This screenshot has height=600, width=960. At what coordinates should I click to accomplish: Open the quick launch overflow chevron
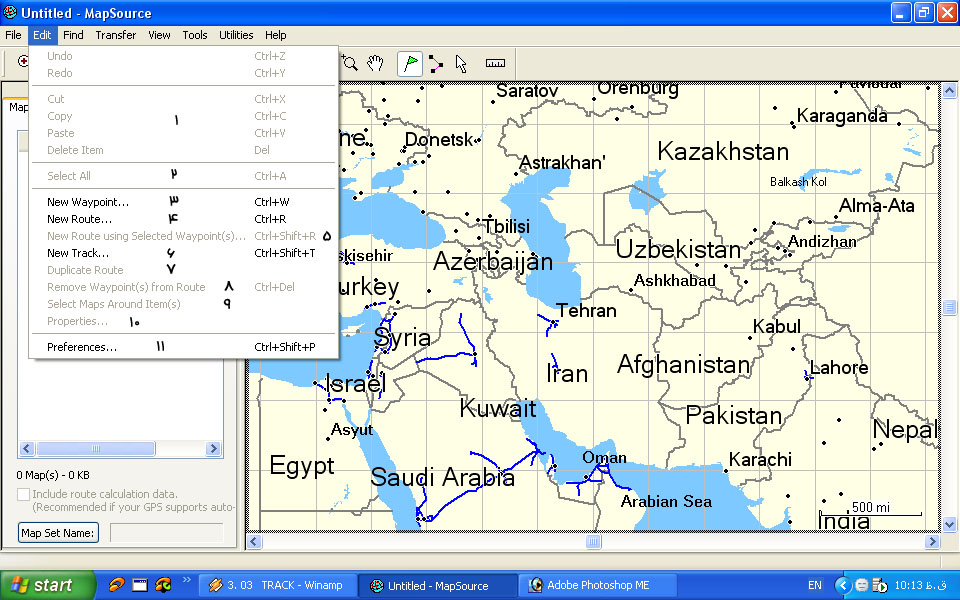pyautogui.click(x=187, y=579)
